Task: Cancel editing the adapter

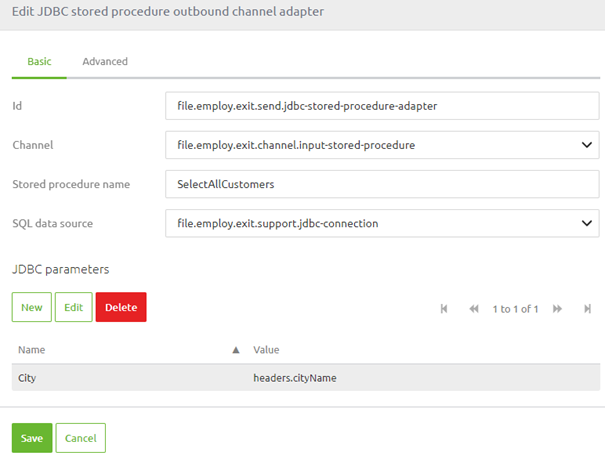Action: (81, 438)
